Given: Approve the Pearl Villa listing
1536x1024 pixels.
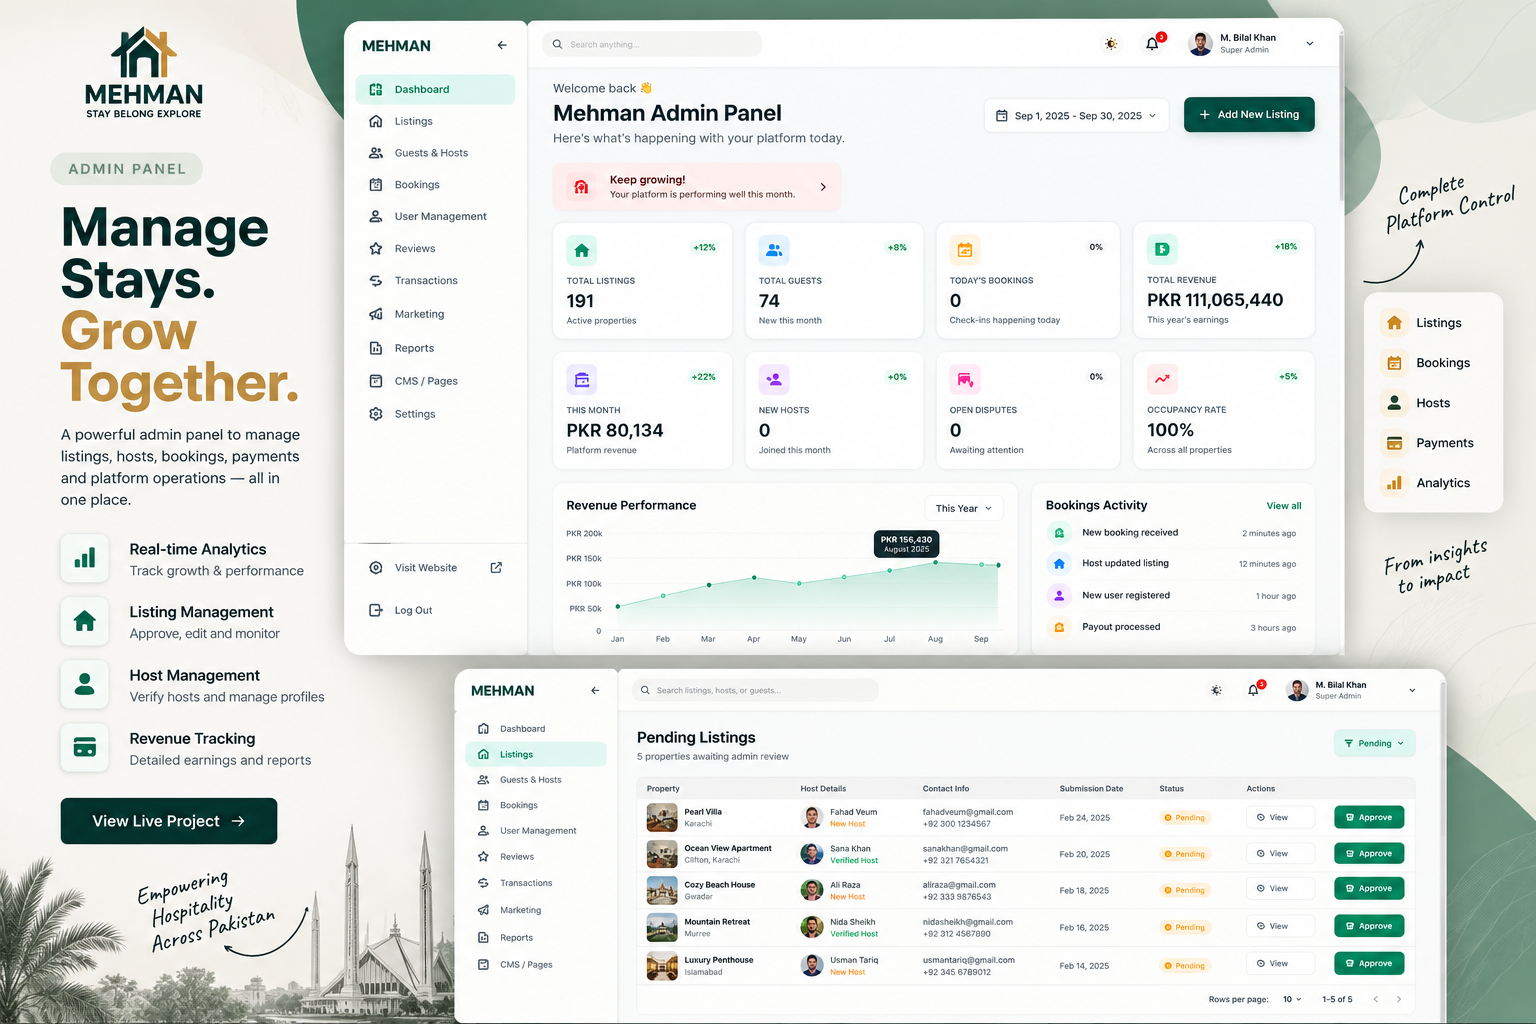Looking at the screenshot, I should point(1369,817).
